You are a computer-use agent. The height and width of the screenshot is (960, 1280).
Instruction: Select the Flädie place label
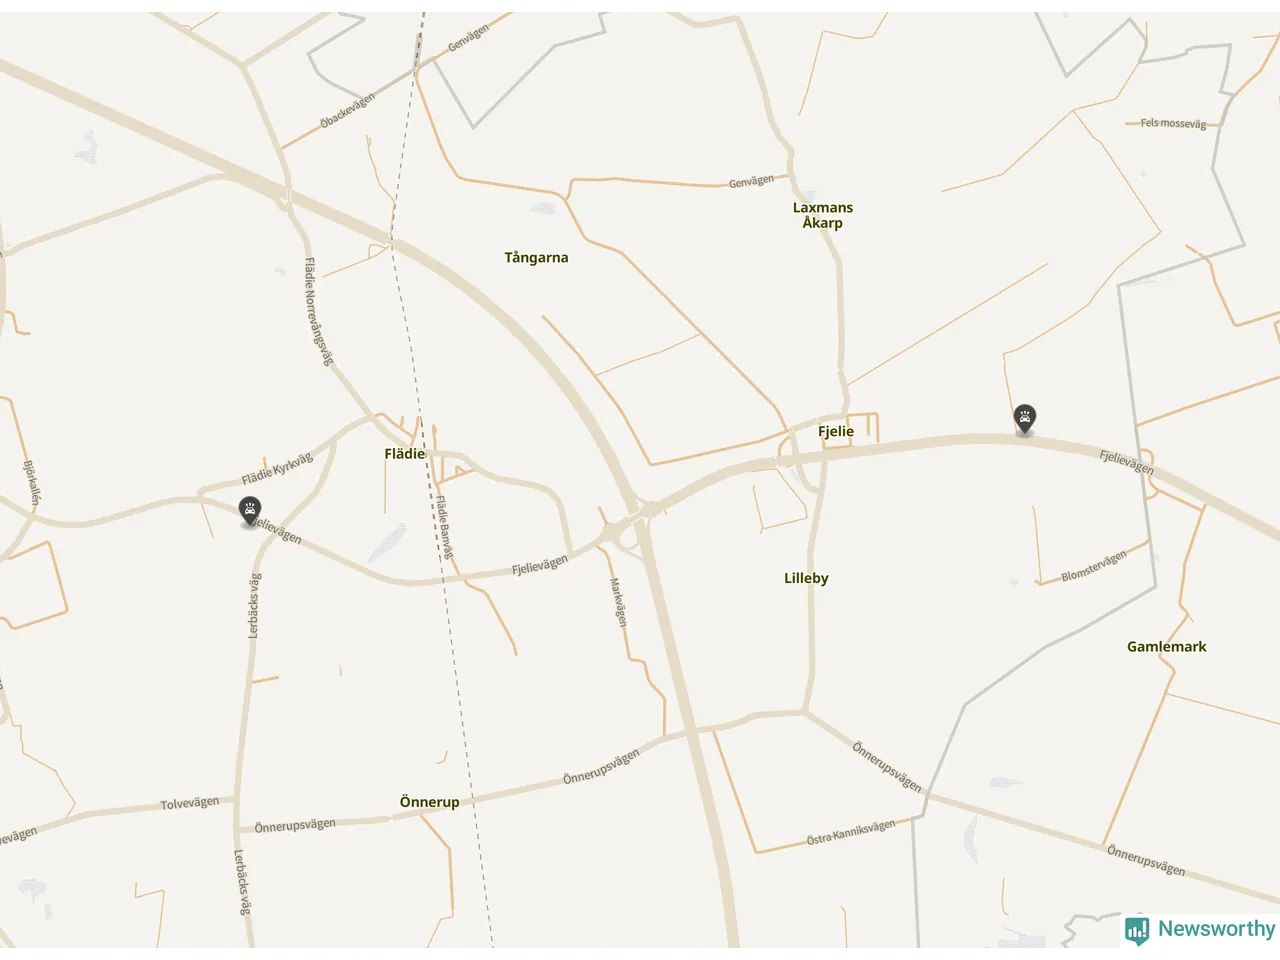click(x=404, y=454)
